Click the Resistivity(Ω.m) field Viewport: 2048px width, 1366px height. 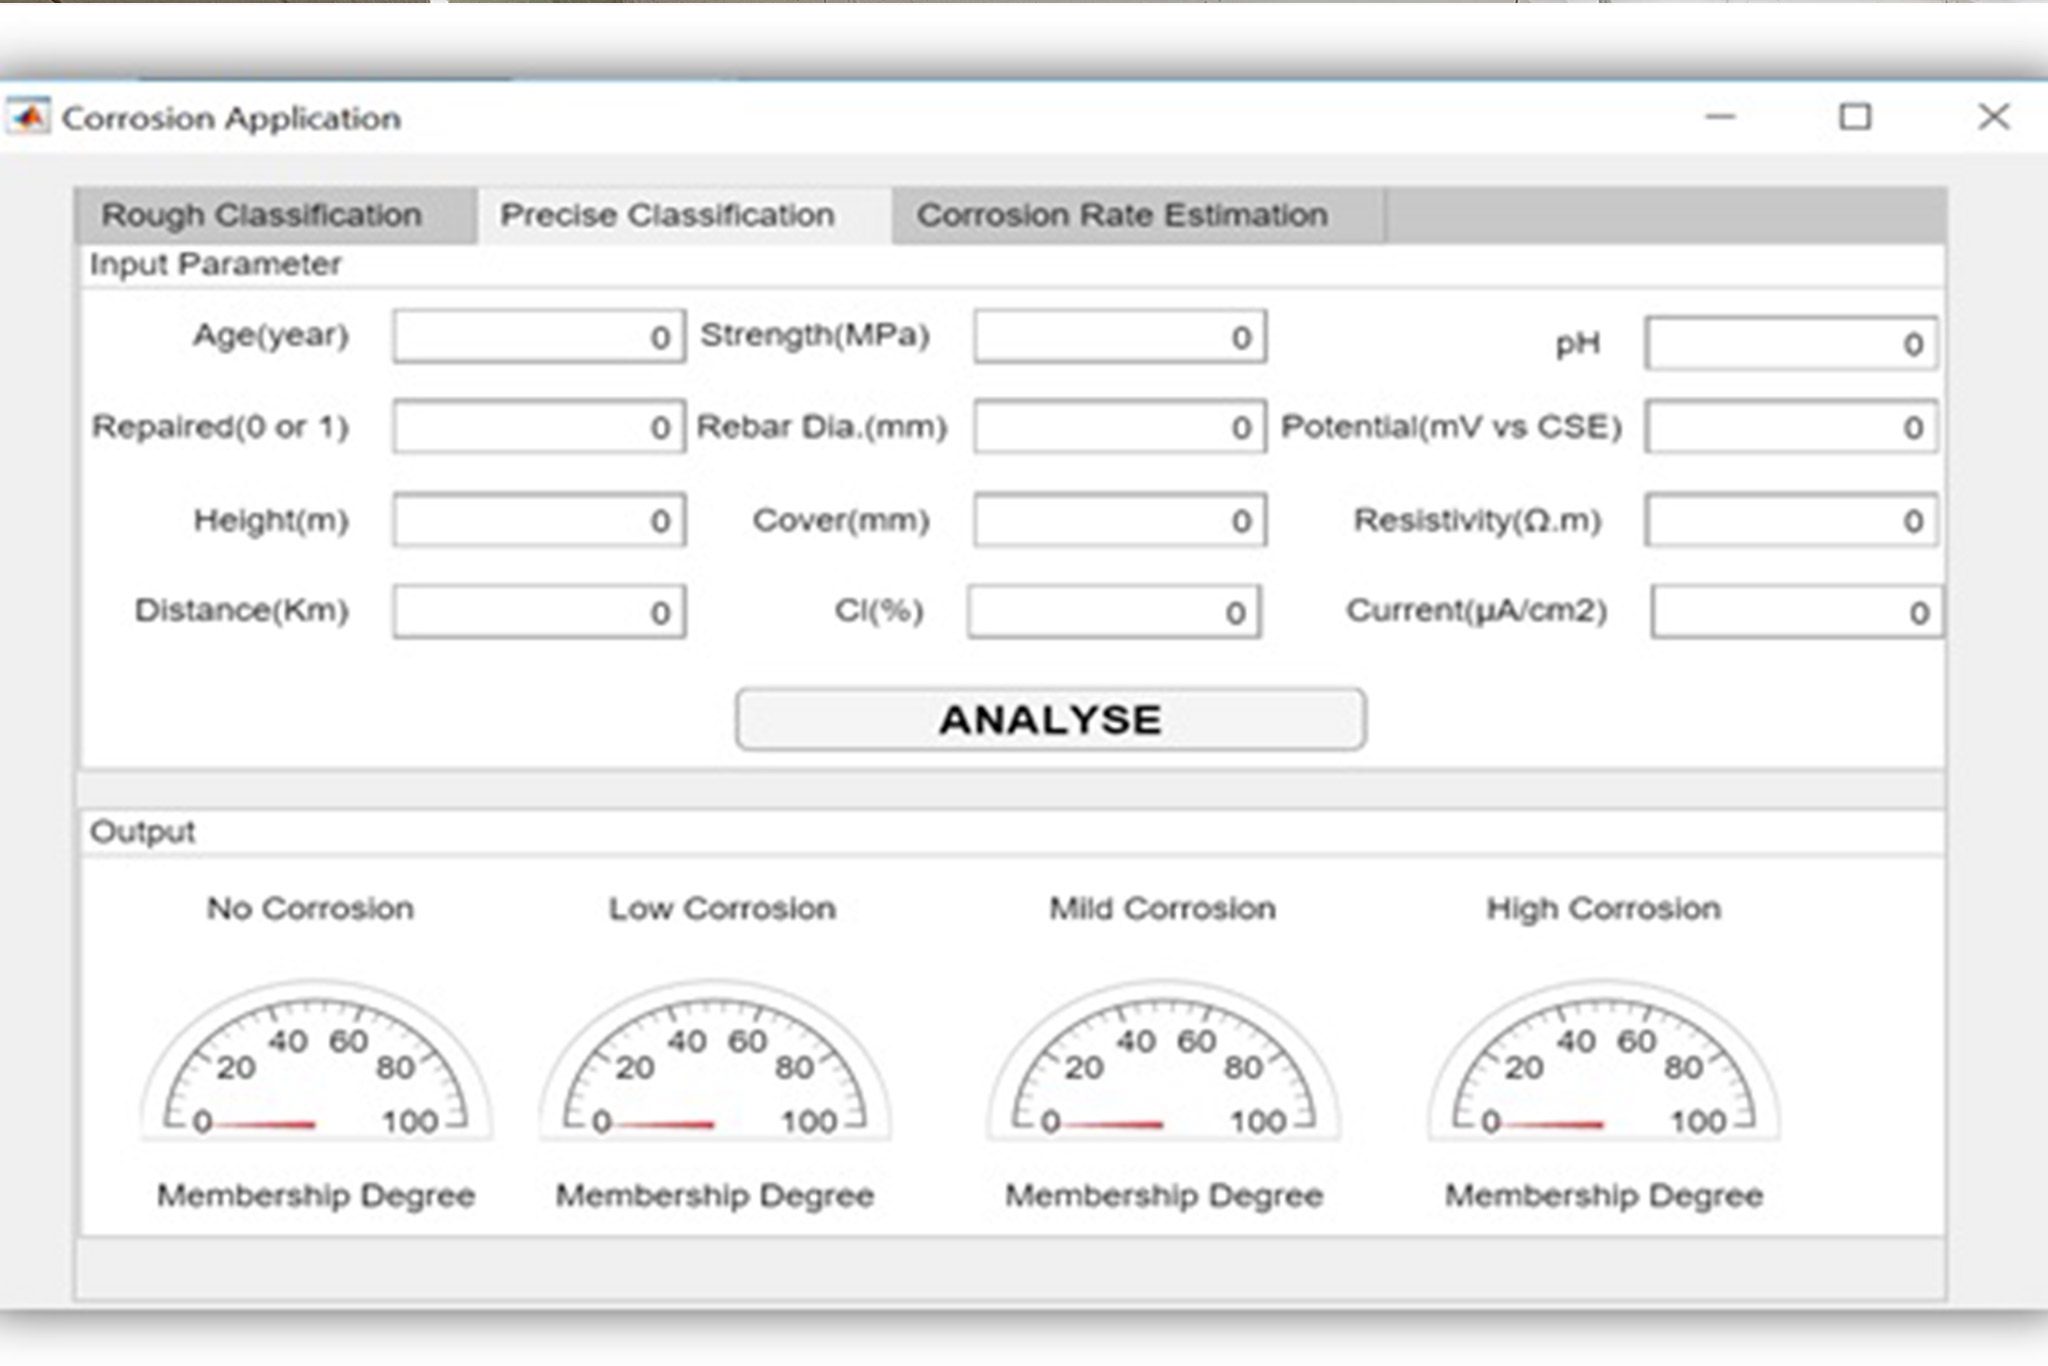coord(1790,520)
